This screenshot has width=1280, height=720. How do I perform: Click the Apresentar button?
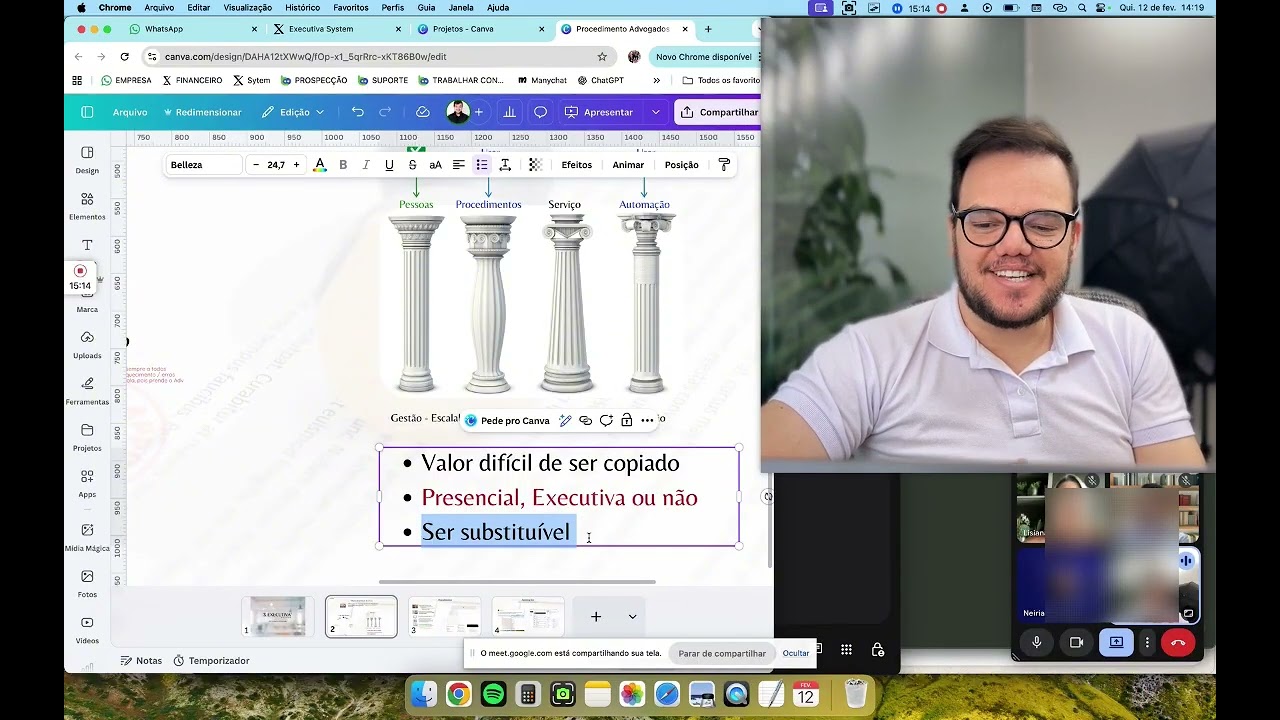click(x=599, y=112)
